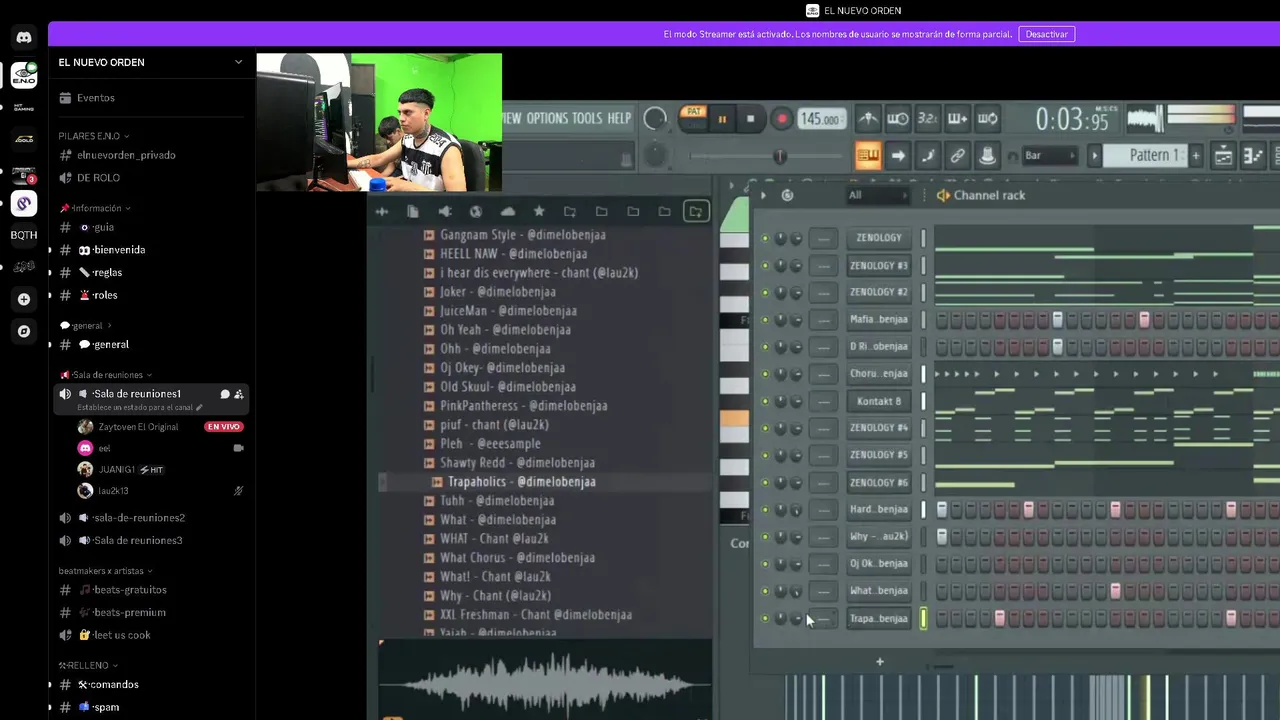This screenshot has height=720, width=1280.
Task: Toggle loop recording icon
Action: pyautogui.click(x=988, y=119)
